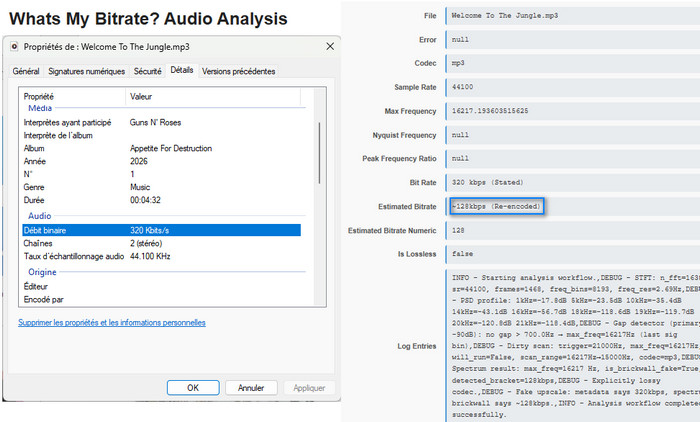Close the Propriétés dialog with the X
This screenshot has width=700, height=422.
point(330,46)
